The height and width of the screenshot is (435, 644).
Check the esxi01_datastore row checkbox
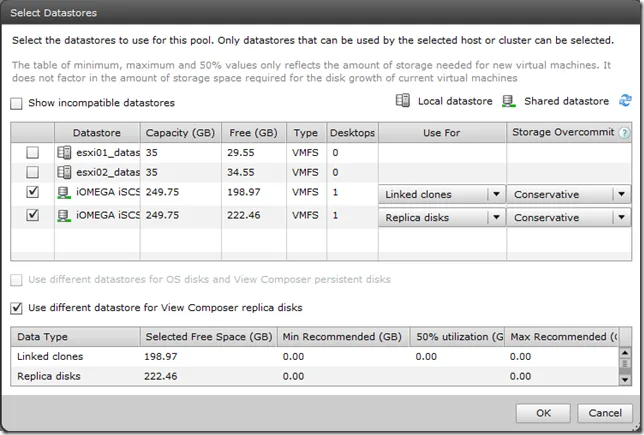(x=32, y=153)
